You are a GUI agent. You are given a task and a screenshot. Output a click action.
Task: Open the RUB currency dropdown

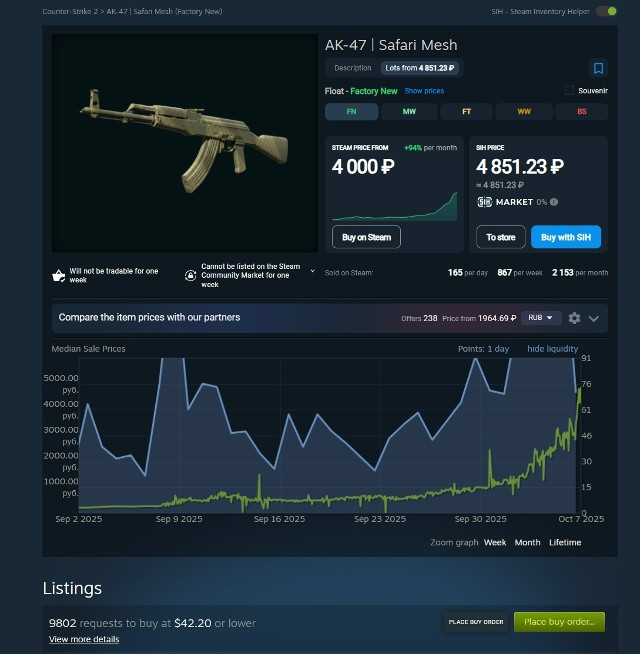(x=541, y=318)
